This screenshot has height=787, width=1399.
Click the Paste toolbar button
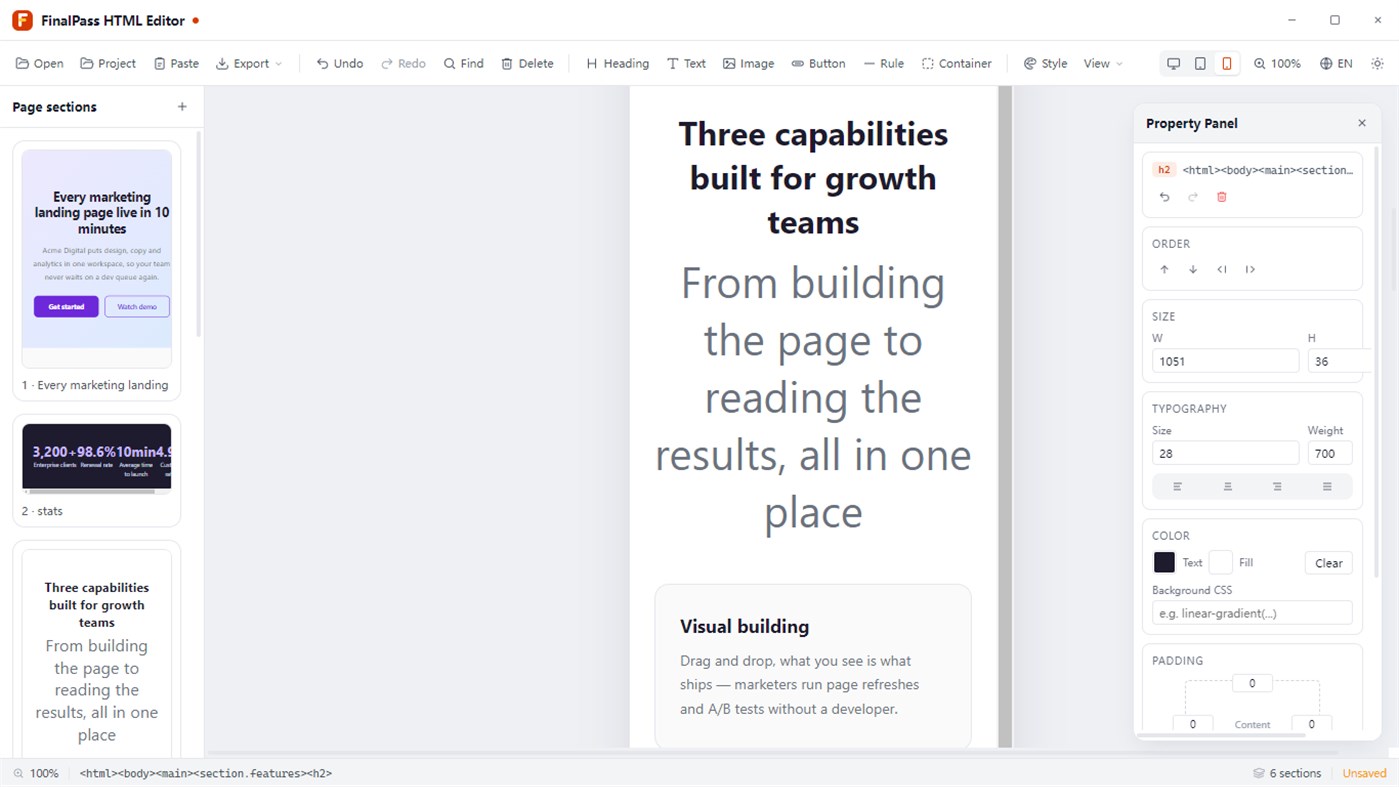tap(176, 63)
